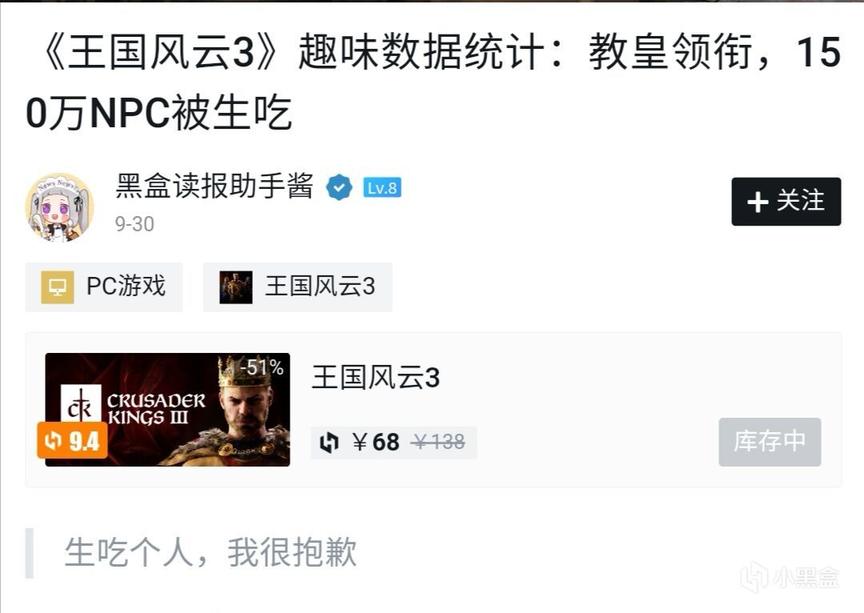Open the author name 黑盒读报助手酱
This screenshot has height=613, width=864.
214,185
